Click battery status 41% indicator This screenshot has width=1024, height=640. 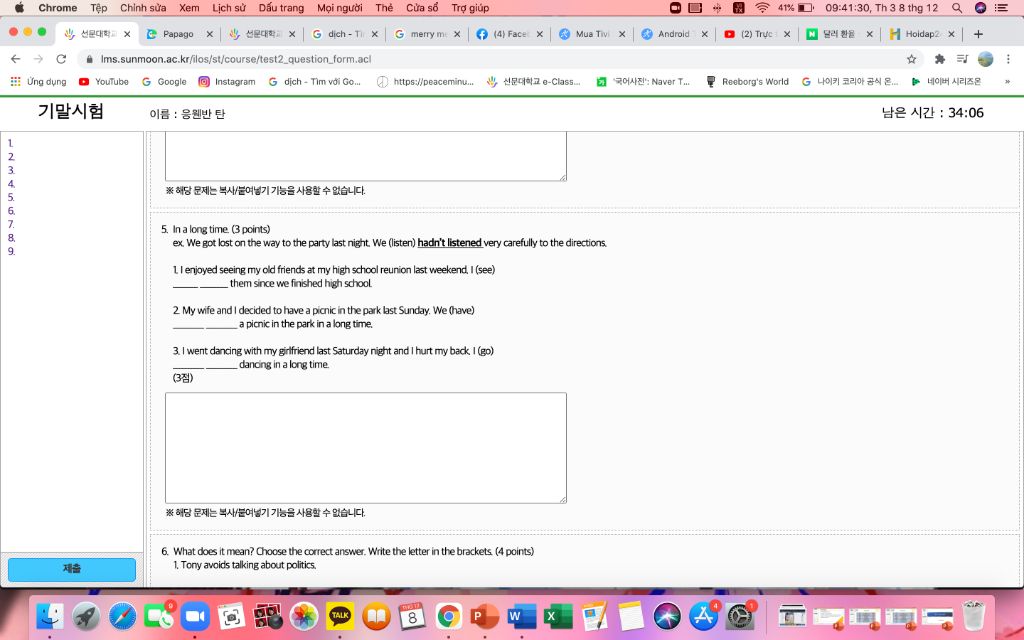tap(795, 8)
